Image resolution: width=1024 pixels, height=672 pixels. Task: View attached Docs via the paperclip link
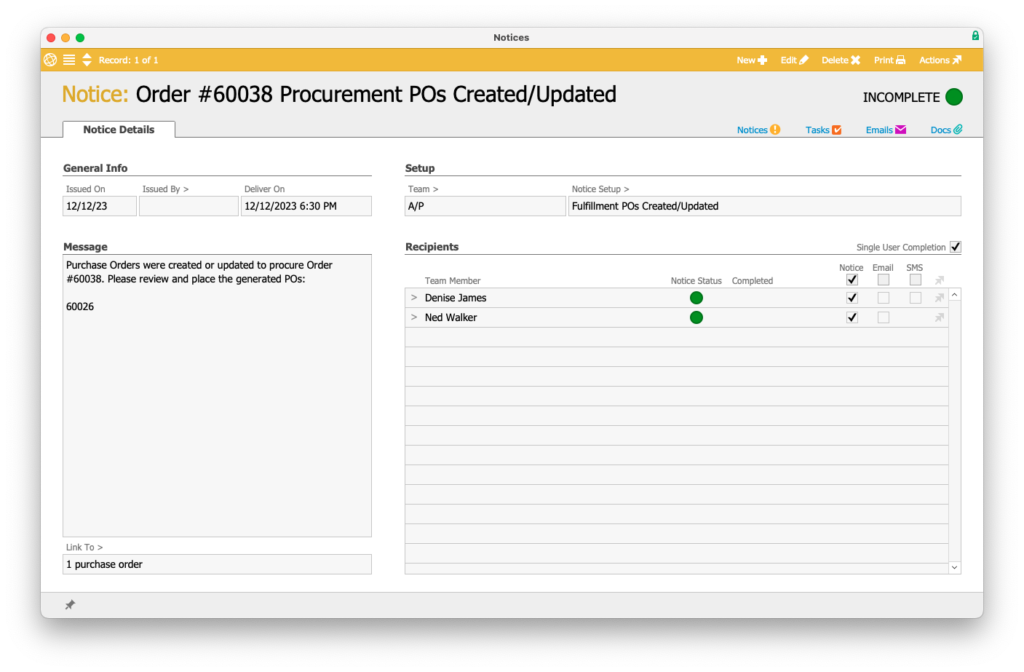coord(944,129)
